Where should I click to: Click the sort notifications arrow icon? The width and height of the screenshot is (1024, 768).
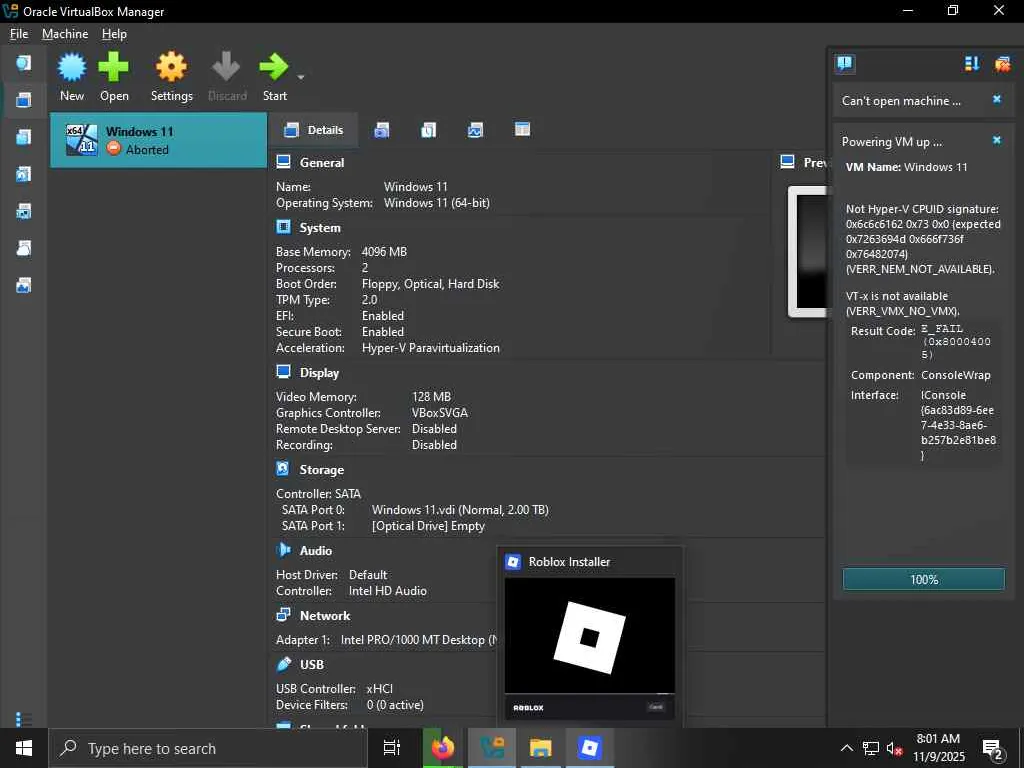click(x=972, y=63)
